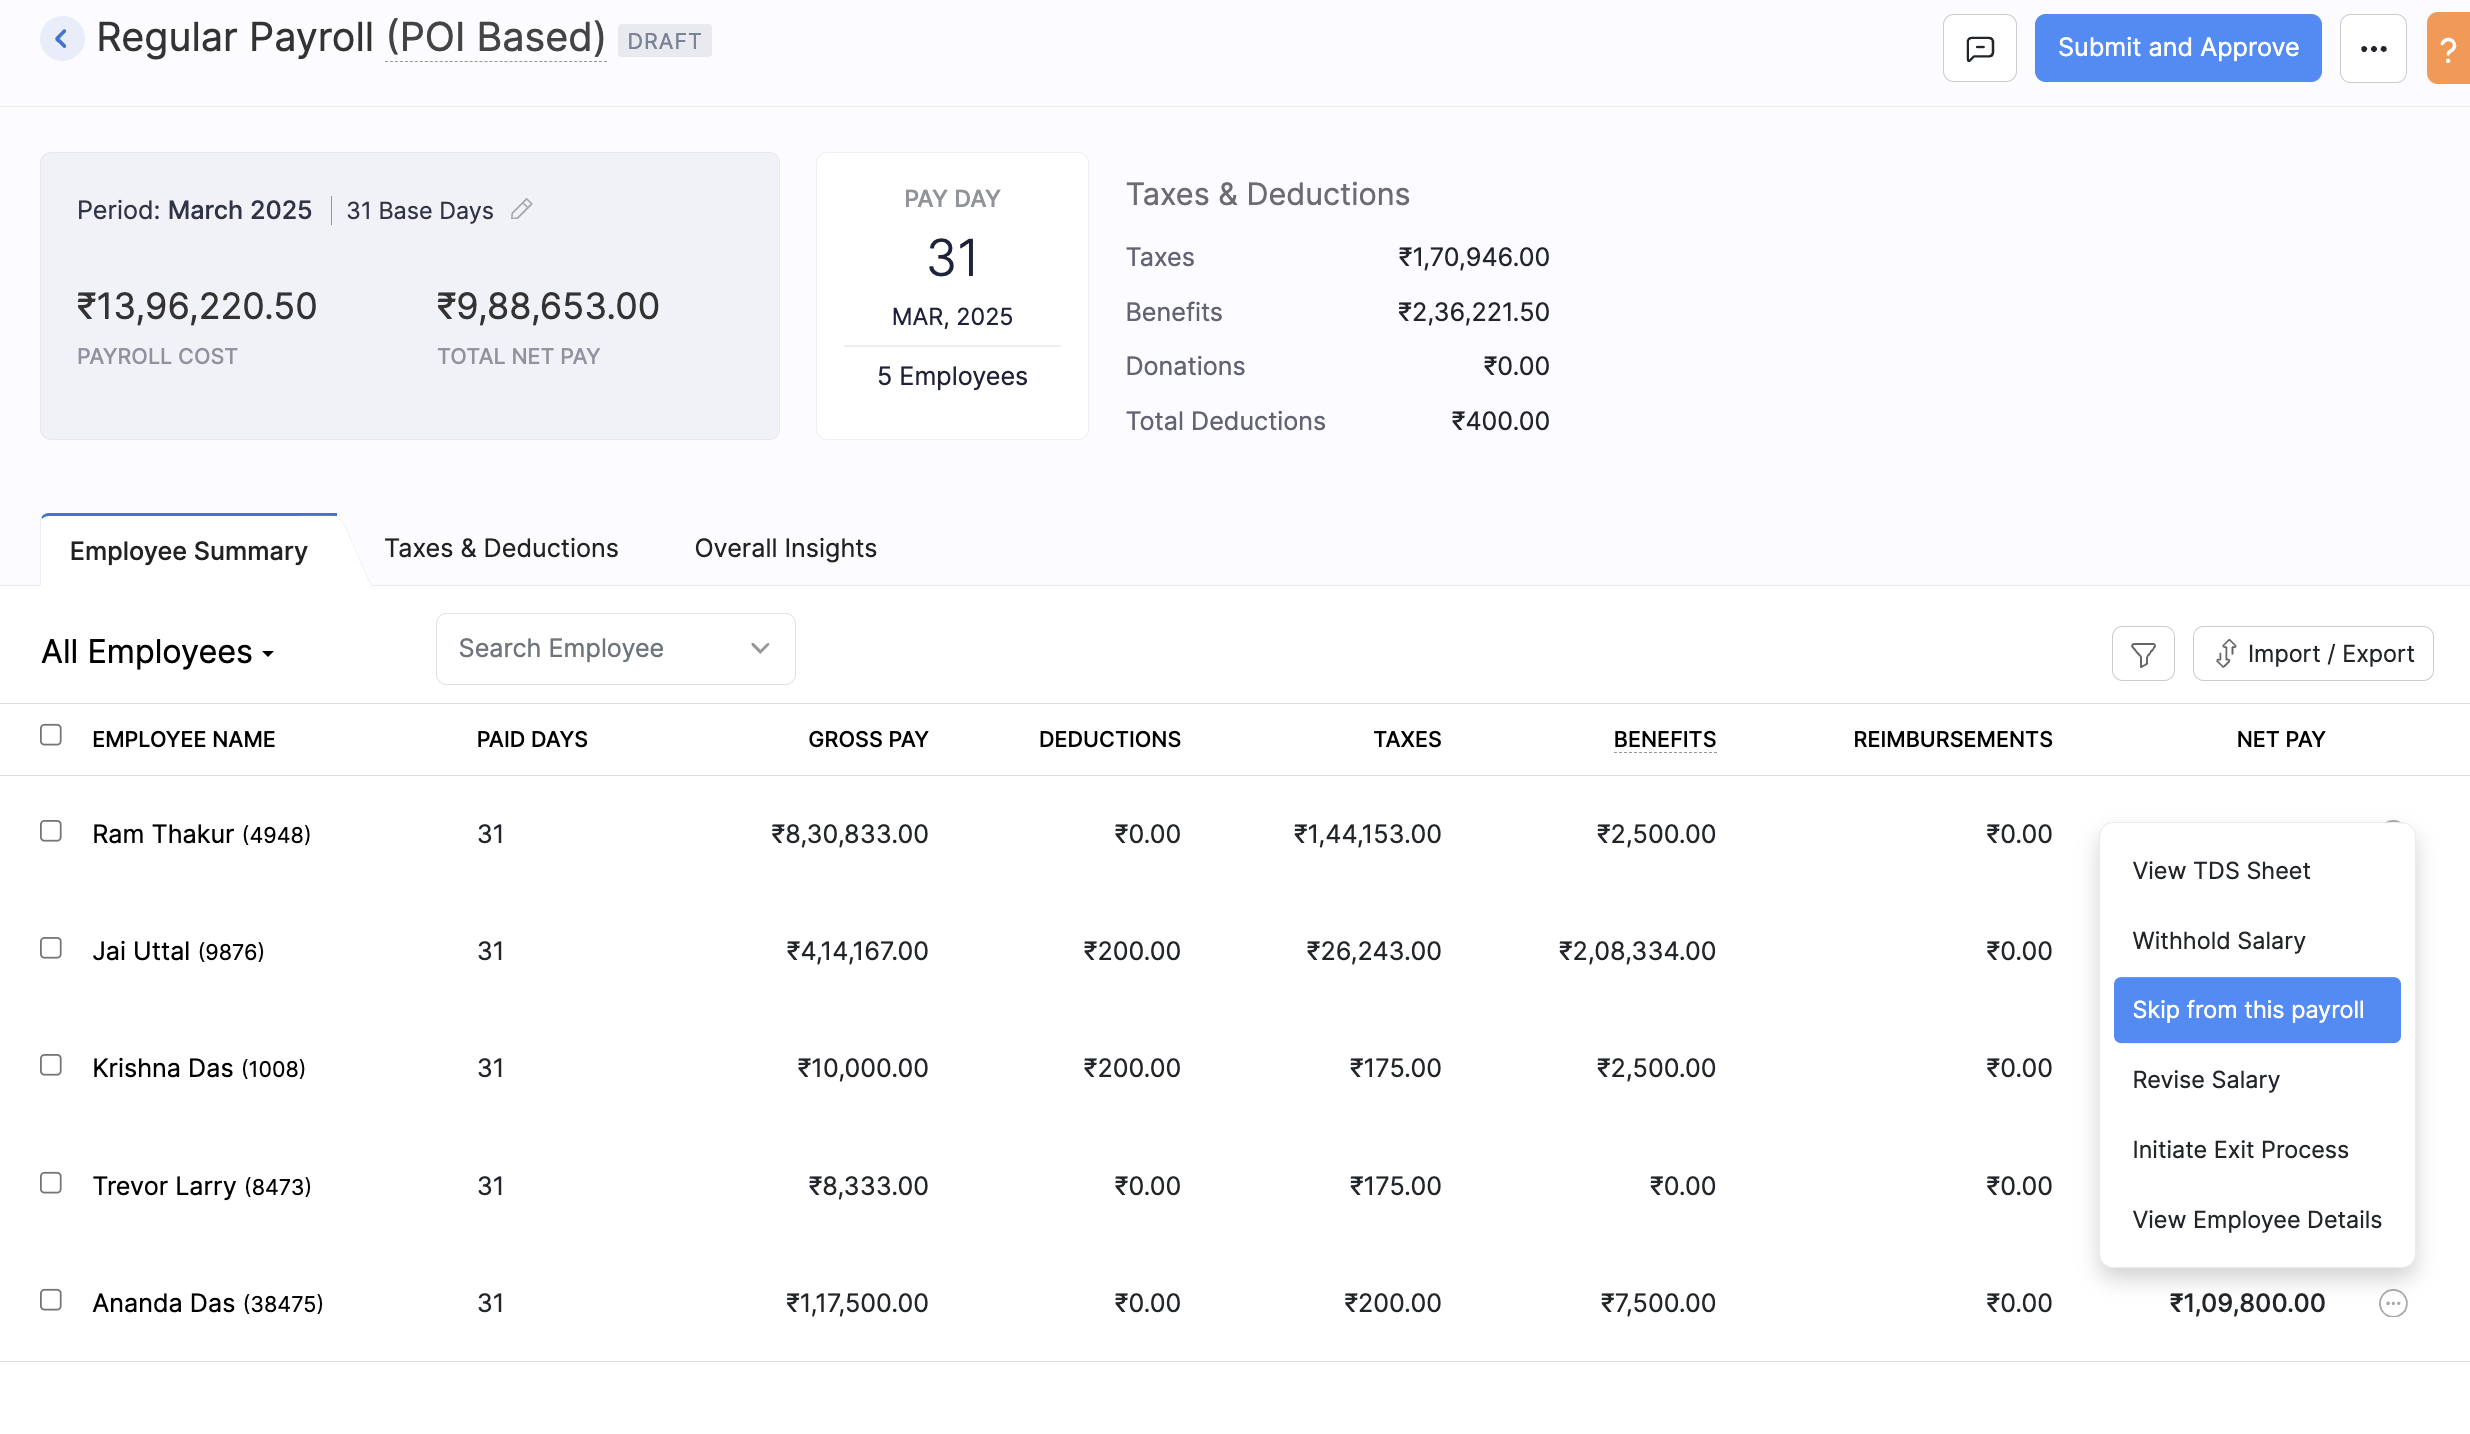Check the Ram Thakur row checkbox

[x=51, y=831]
